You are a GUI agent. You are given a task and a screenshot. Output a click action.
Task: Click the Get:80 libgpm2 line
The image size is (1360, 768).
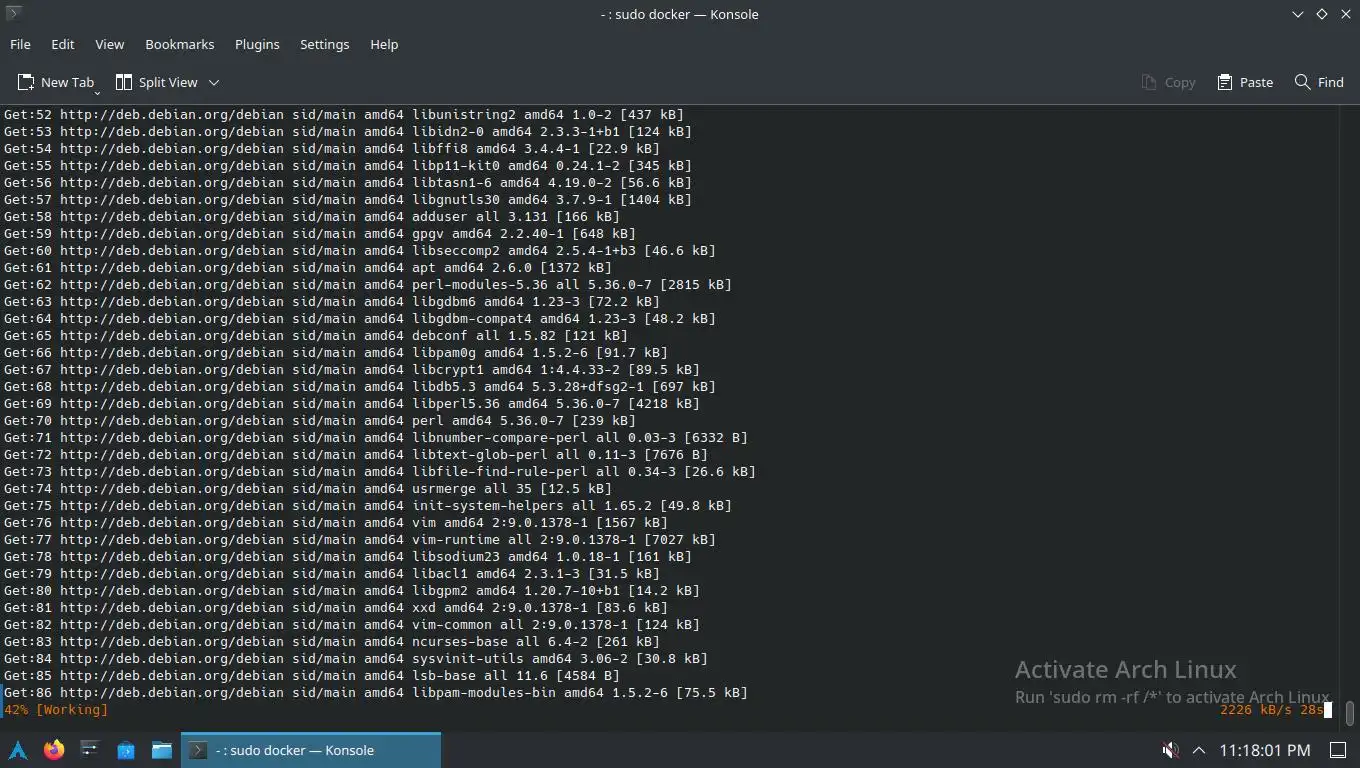click(x=352, y=590)
